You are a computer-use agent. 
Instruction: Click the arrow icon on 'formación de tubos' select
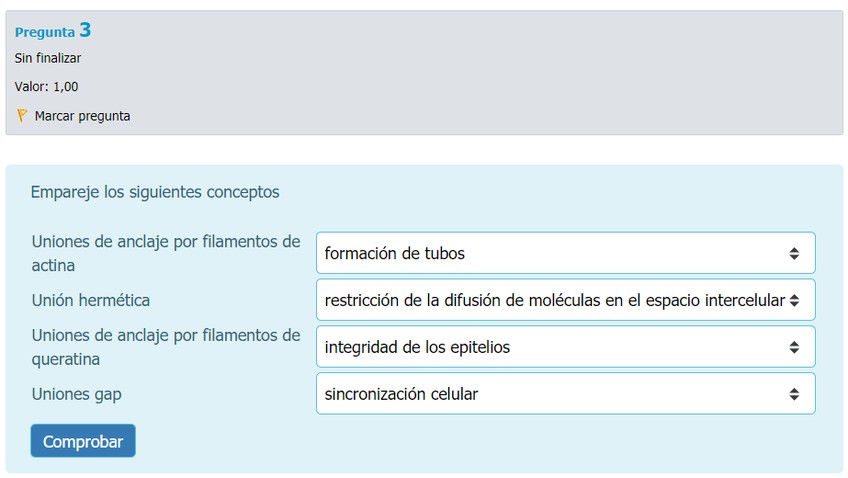pyautogui.click(x=794, y=253)
